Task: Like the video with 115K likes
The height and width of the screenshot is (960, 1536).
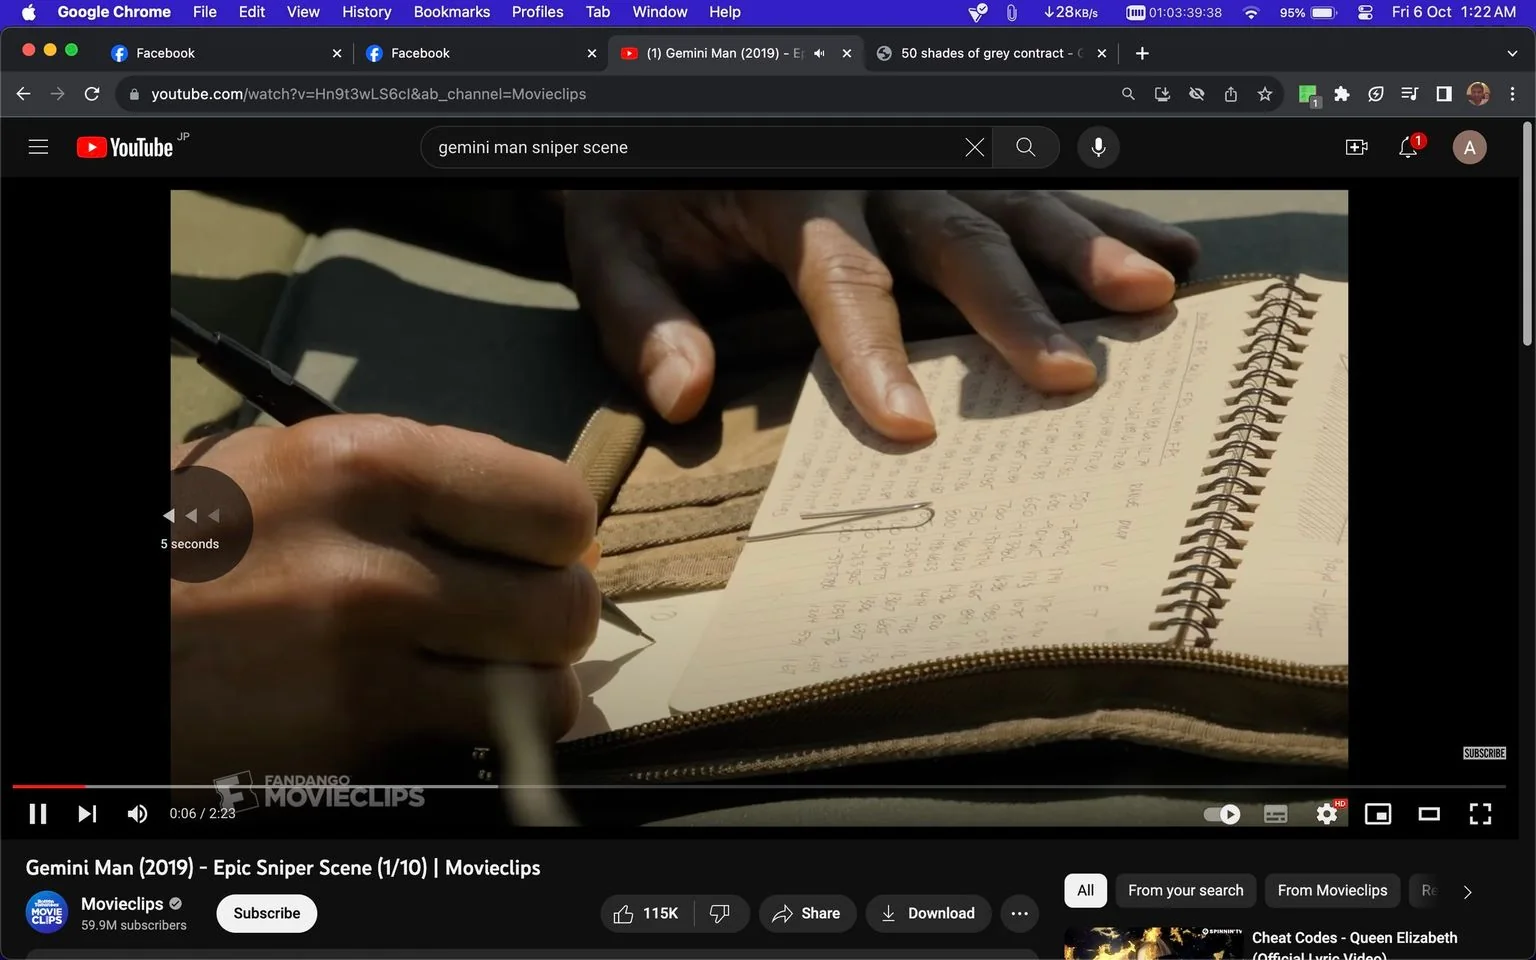Action: pyautogui.click(x=646, y=913)
